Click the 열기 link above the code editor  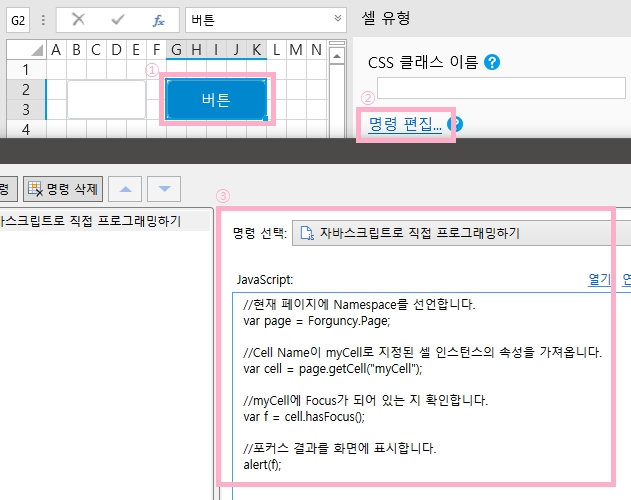599,280
